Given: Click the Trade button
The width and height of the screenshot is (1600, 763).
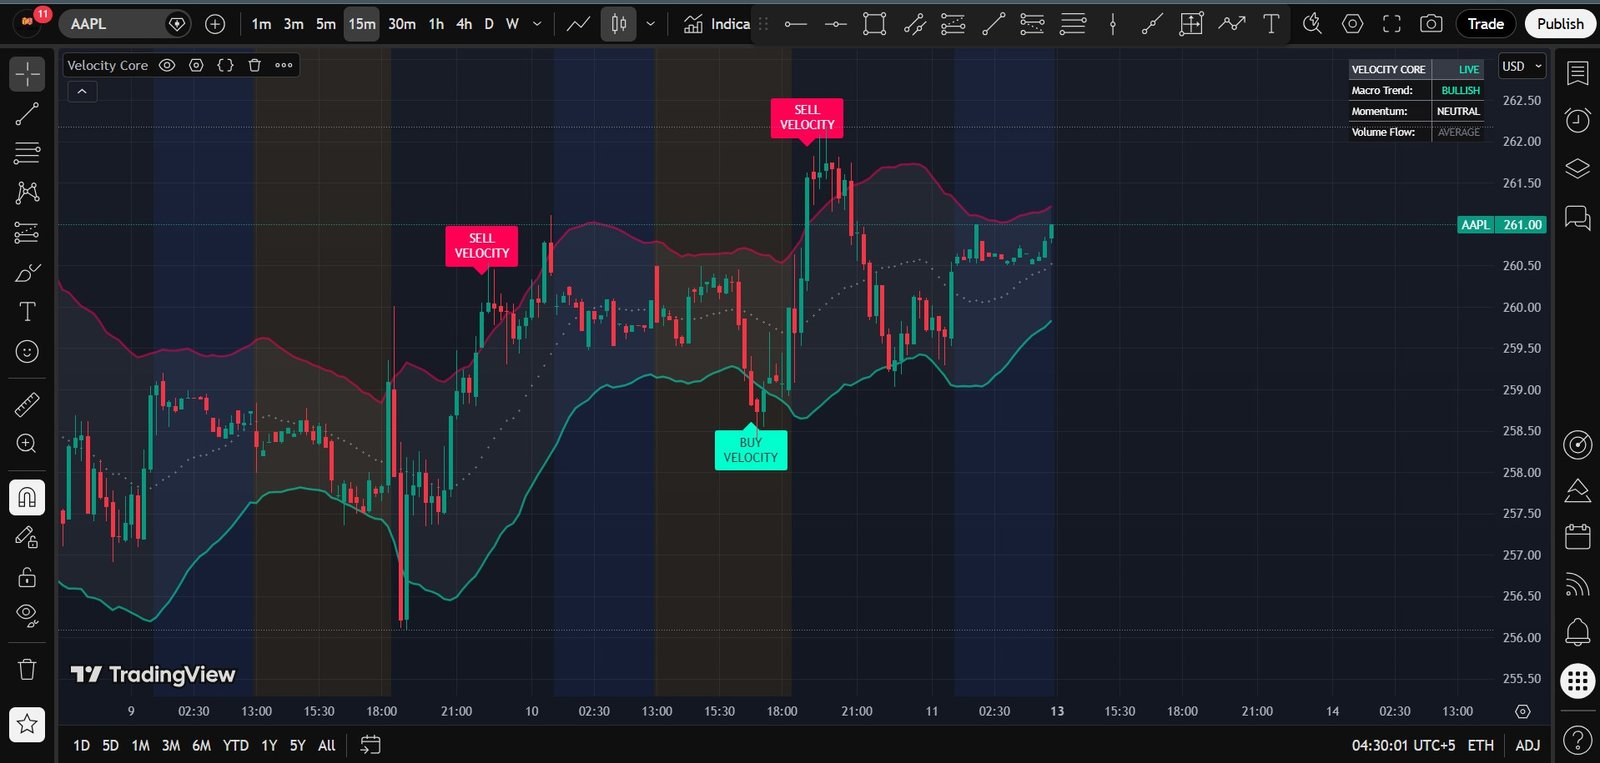Looking at the screenshot, I should (1485, 24).
